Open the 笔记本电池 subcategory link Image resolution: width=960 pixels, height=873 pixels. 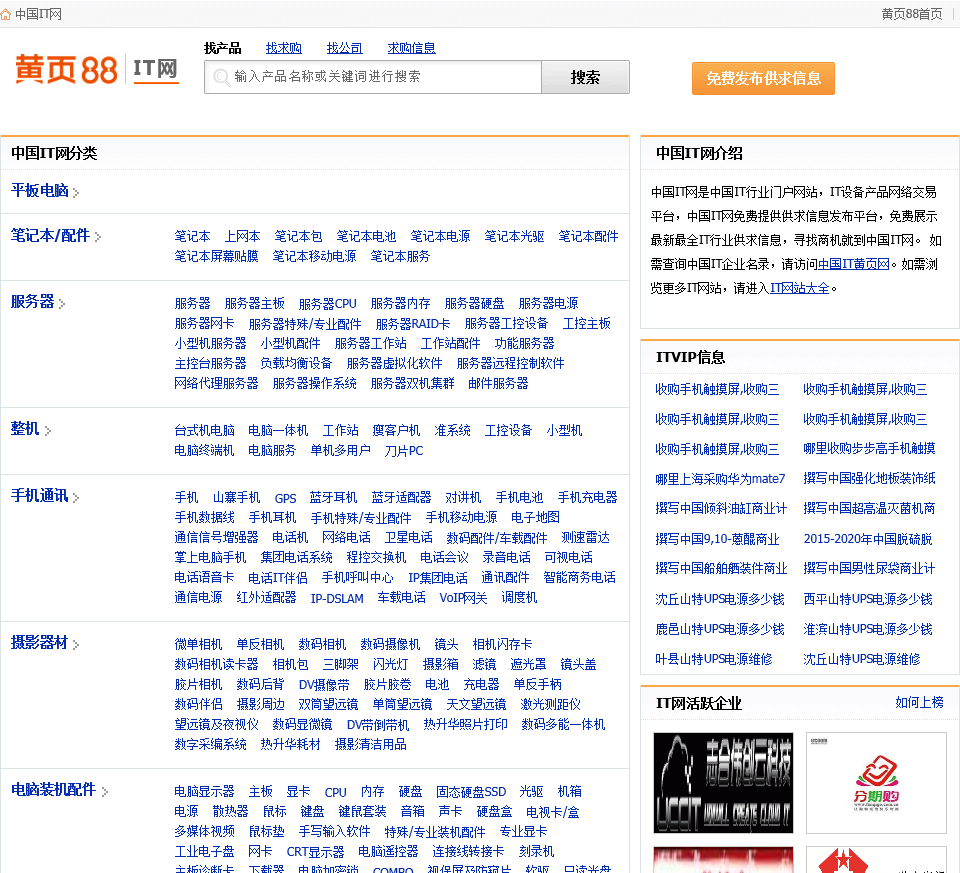[366, 236]
